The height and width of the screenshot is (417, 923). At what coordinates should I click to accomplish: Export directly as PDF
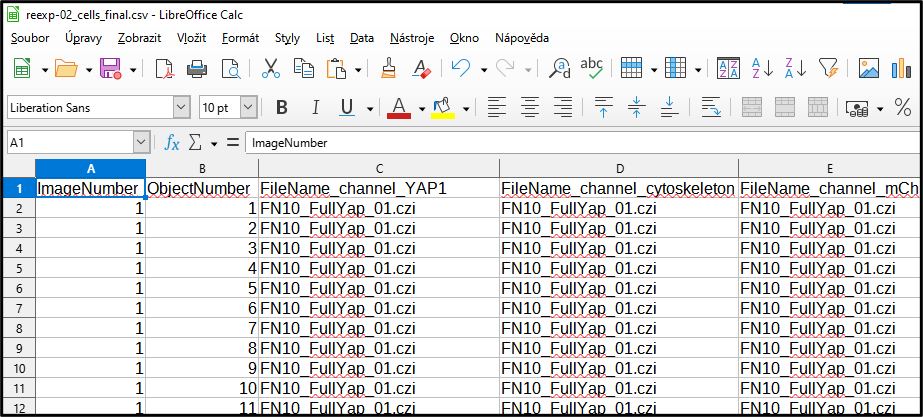pyautogui.click(x=164, y=69)
